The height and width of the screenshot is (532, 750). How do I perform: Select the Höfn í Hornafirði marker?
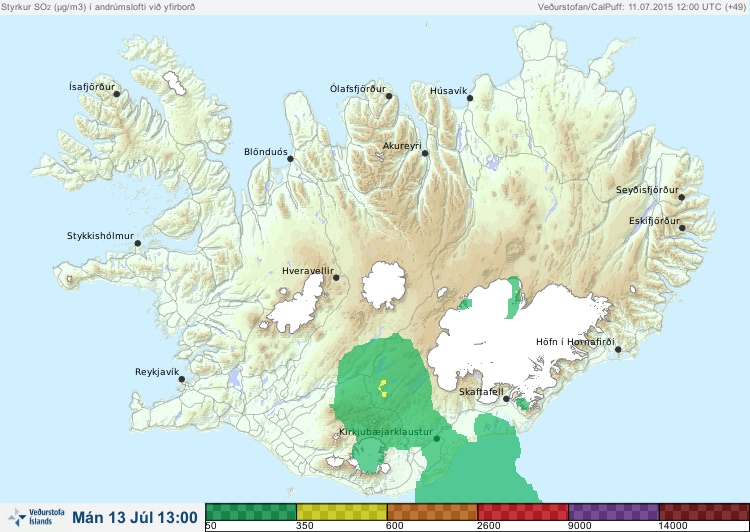[x=618, y=350]
